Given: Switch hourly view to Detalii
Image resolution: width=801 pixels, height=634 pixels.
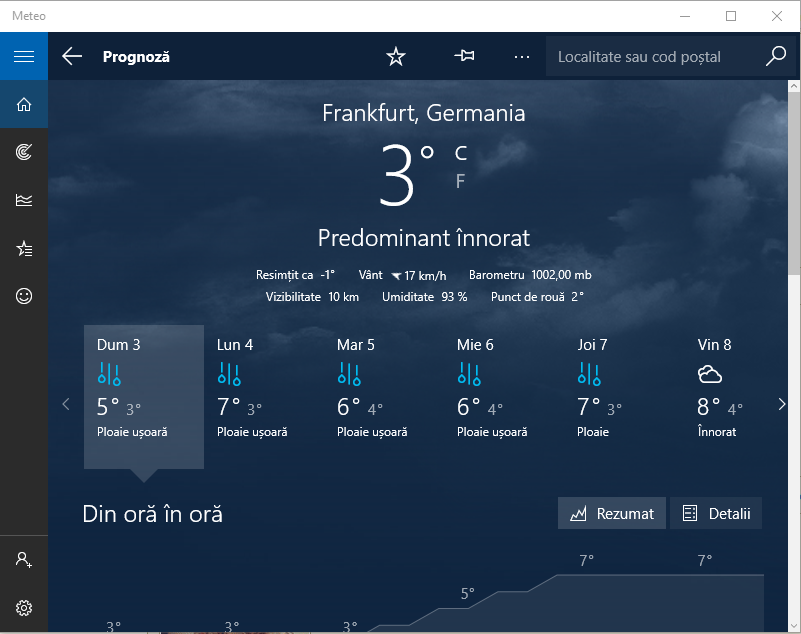Looking at the screenshot, I should click(x=716, y=513).
